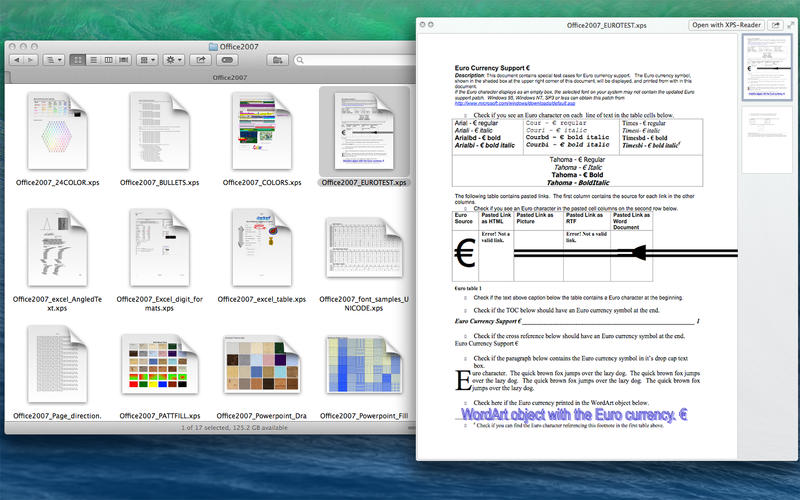This screenshot has height=500, width=800.
Task: Click the Office2007_excel_table.xps file name label
Action: click(x=261, y=299)
